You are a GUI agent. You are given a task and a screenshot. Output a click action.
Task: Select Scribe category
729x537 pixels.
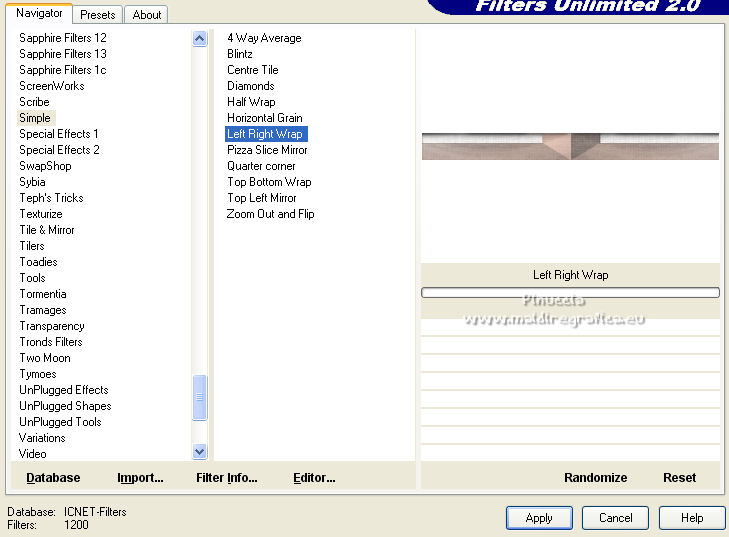[x=34, y=102]
